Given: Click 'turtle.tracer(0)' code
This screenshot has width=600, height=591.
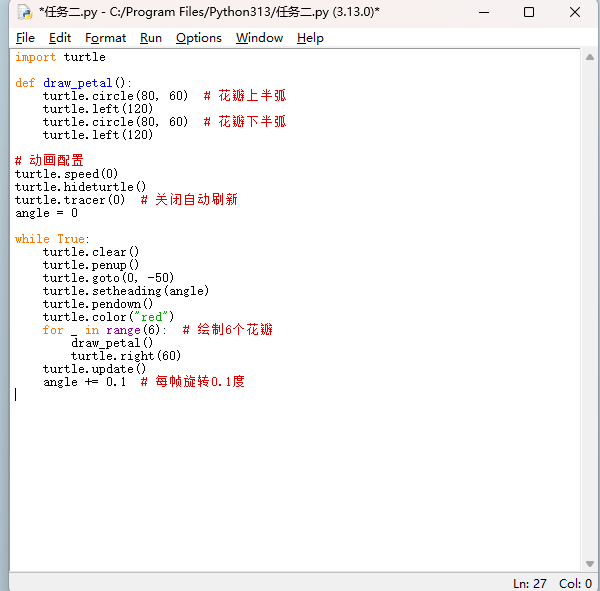Looking at the screenshot, I should [70, 200].
